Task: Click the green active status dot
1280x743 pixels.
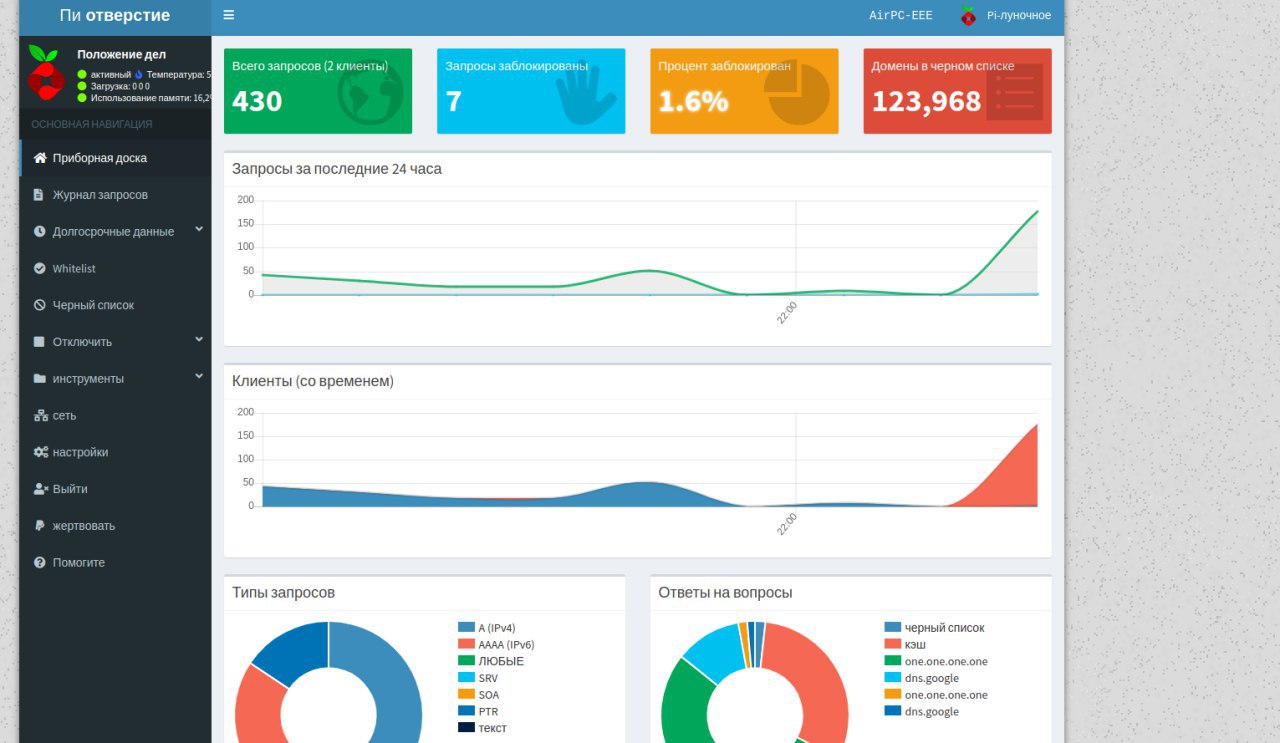Action: click(x=82, y=75)
